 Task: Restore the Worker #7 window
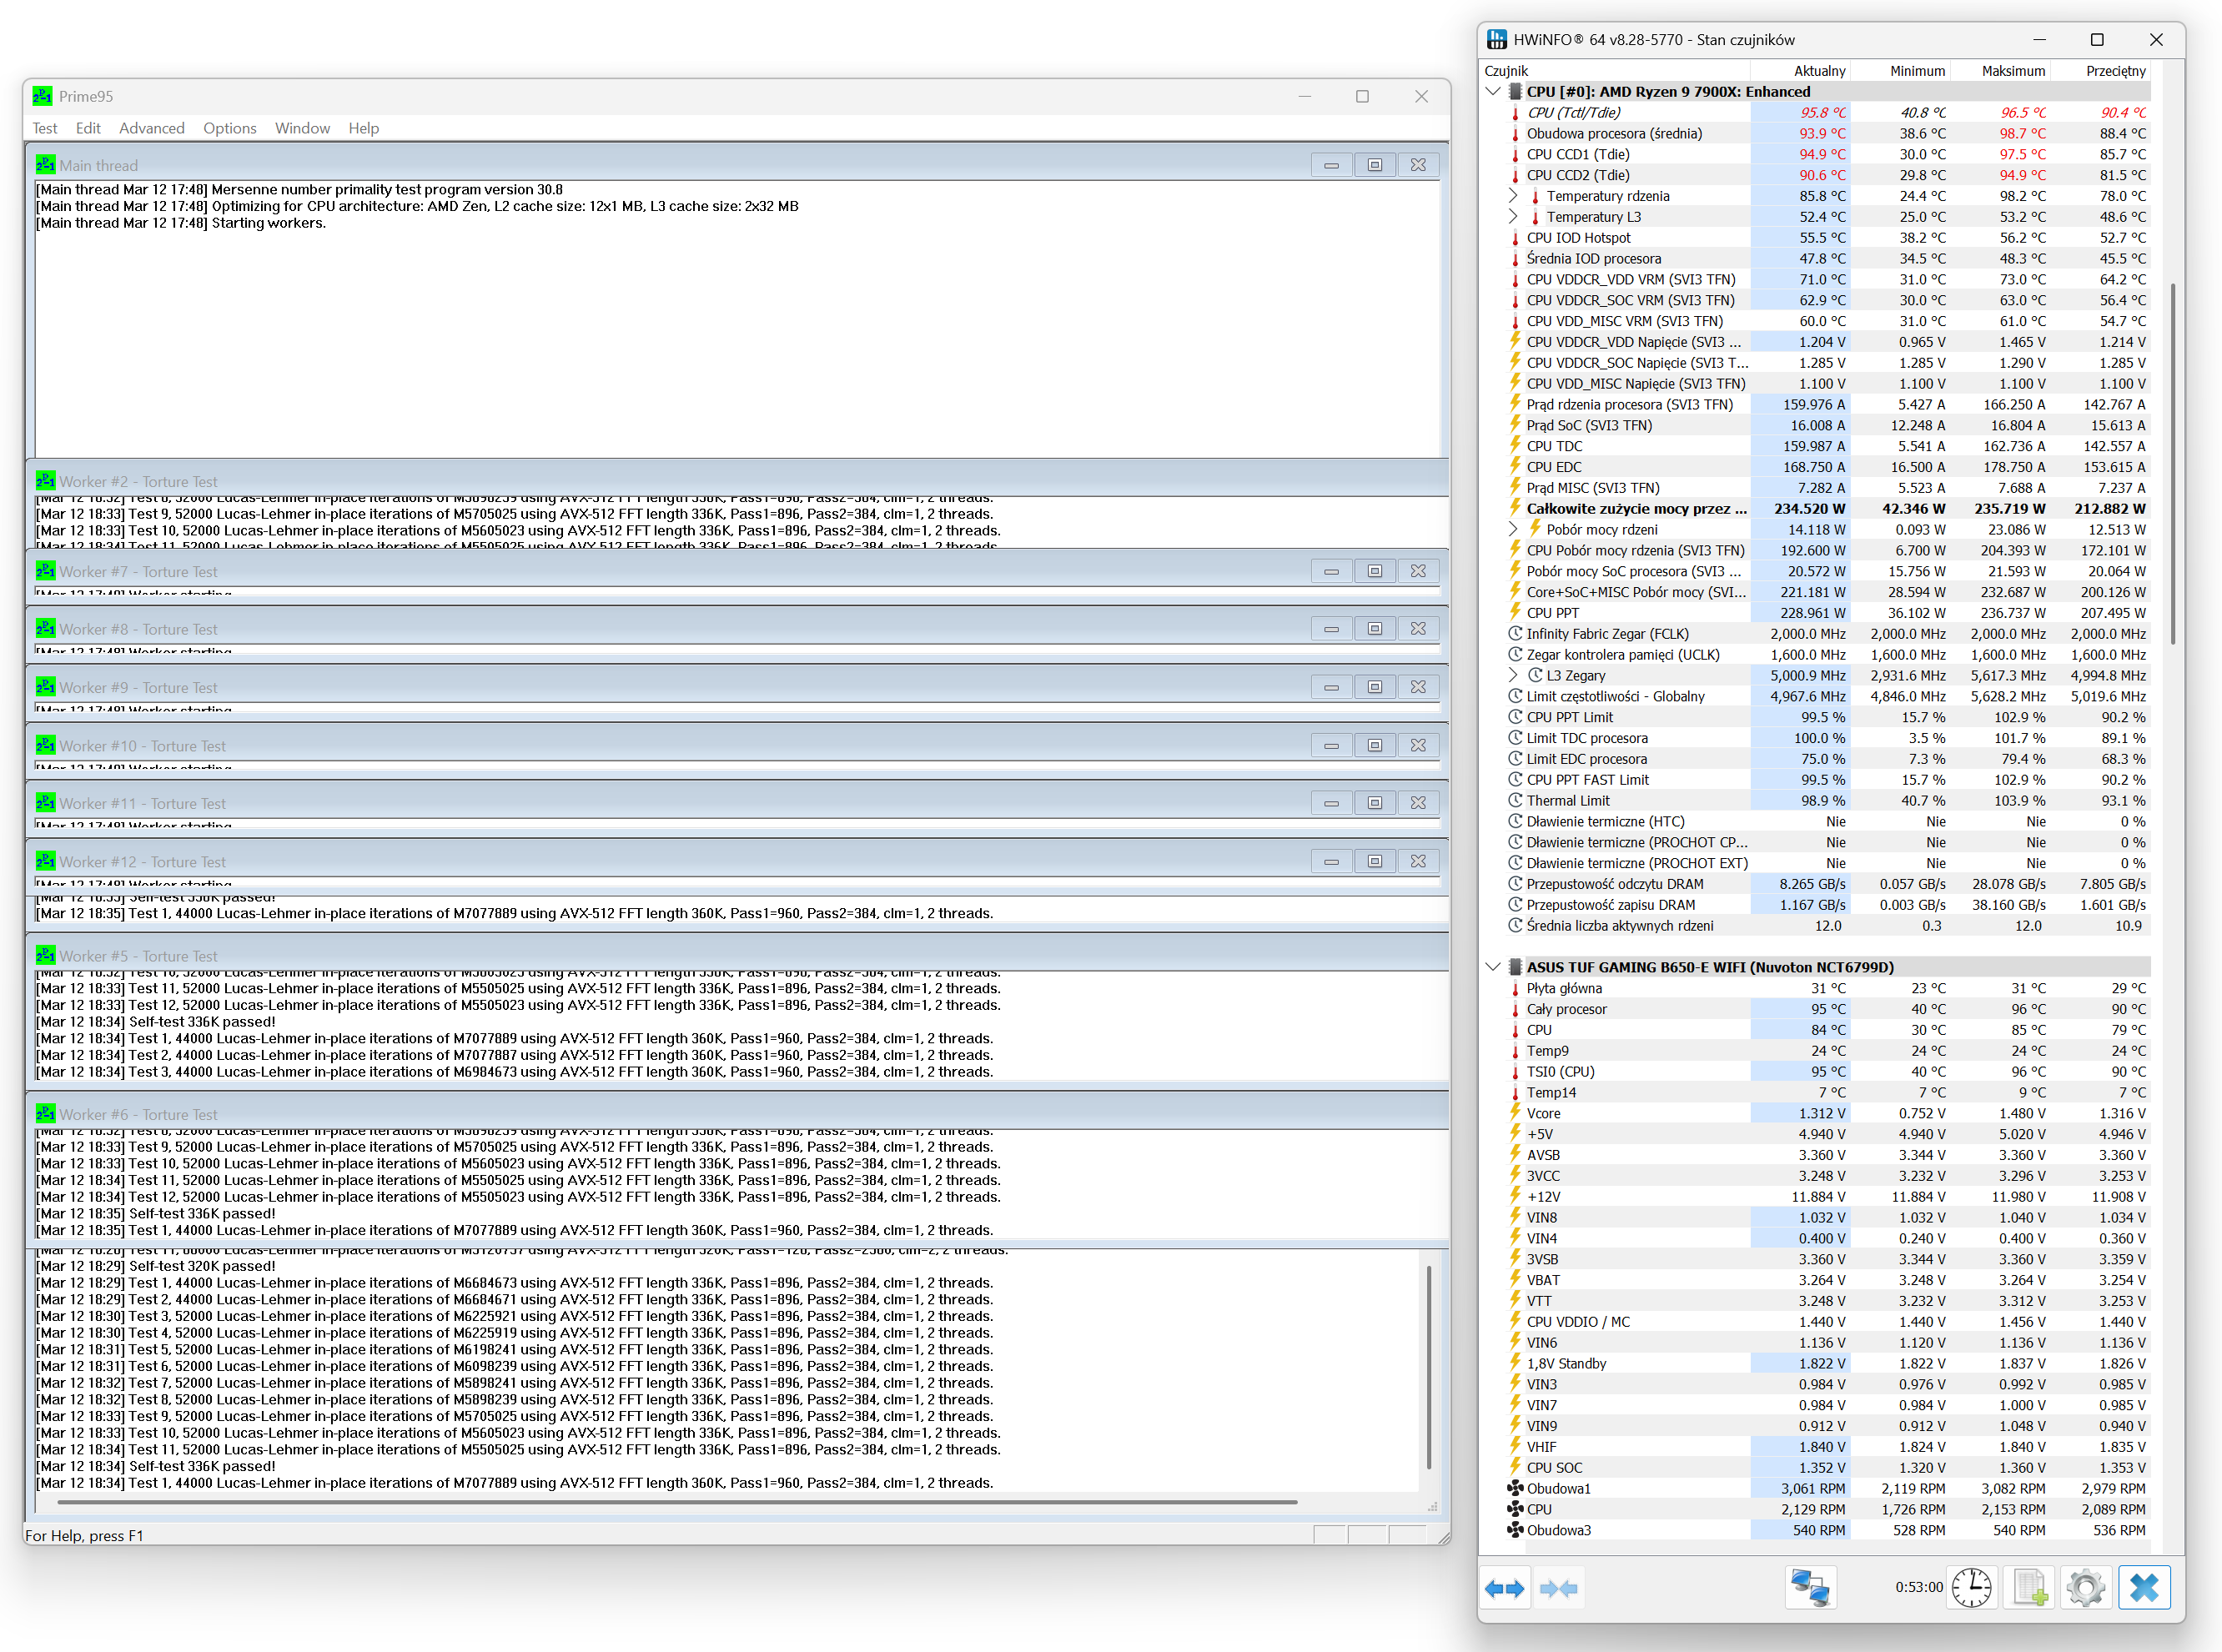pos(1374,571)
